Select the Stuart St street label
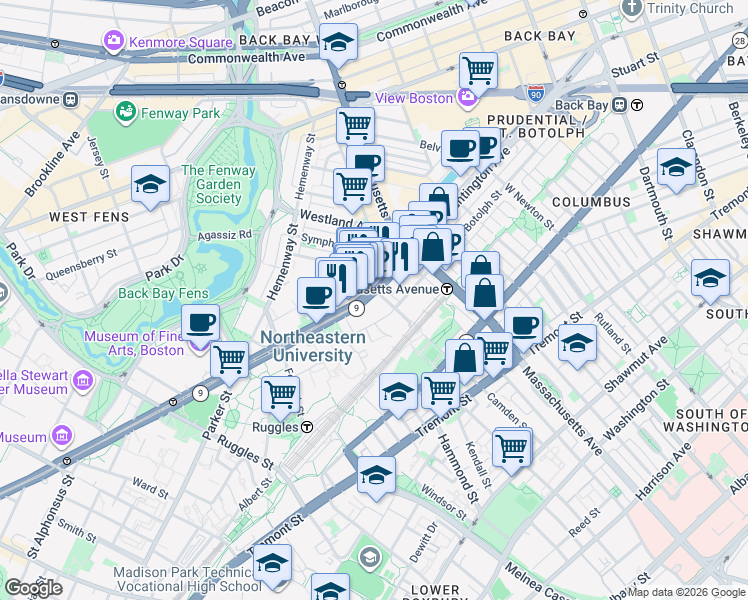 click(635, 65)
